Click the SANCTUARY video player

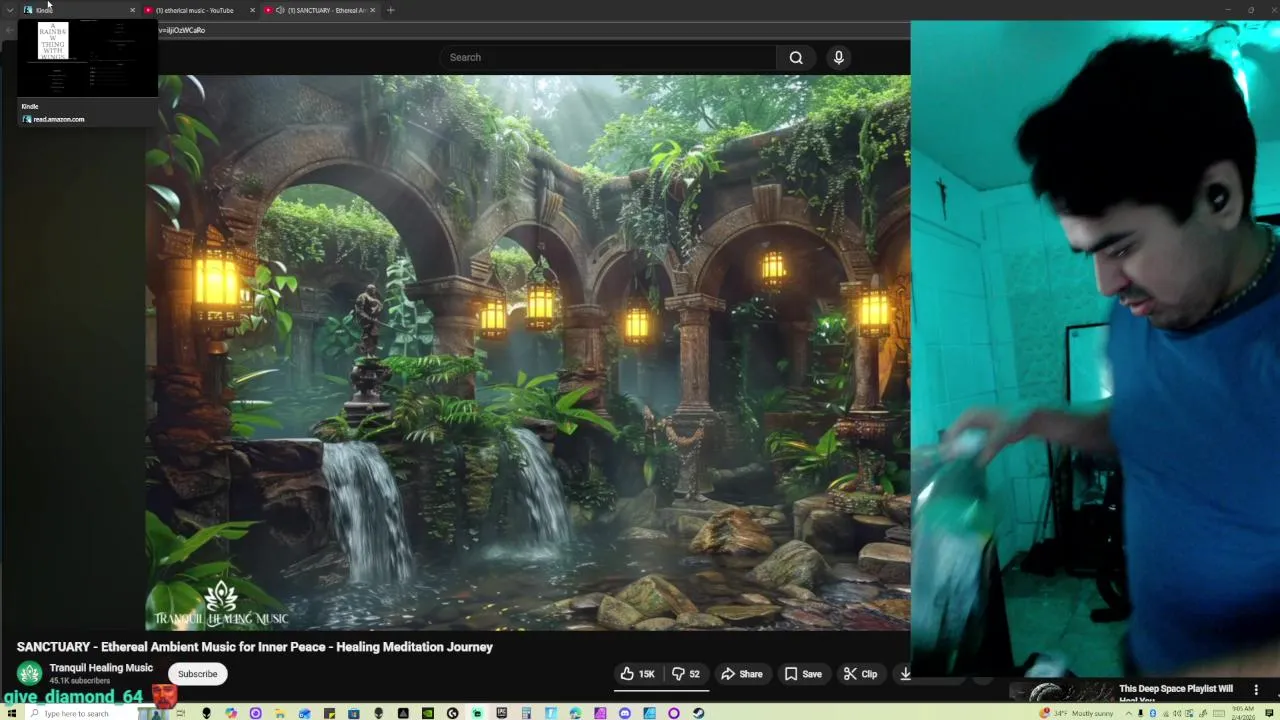[x=528, y=353]
